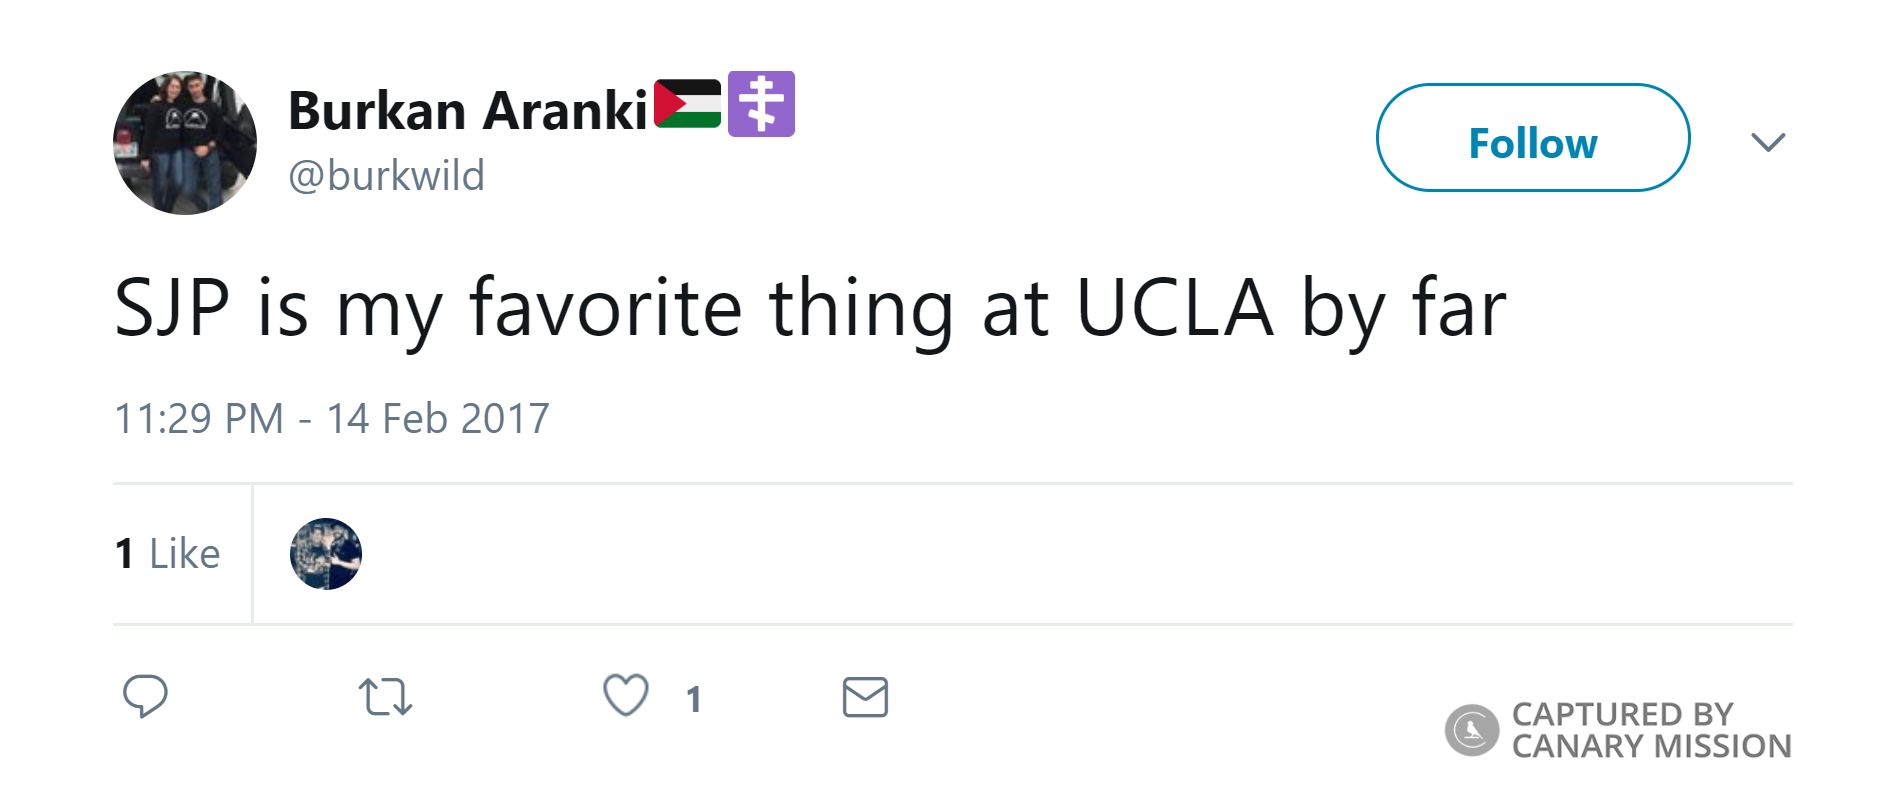Viewport: 1896px width, 798px height.
Task: Open the Burkan Aranki display name link
Action: point(468,110)
